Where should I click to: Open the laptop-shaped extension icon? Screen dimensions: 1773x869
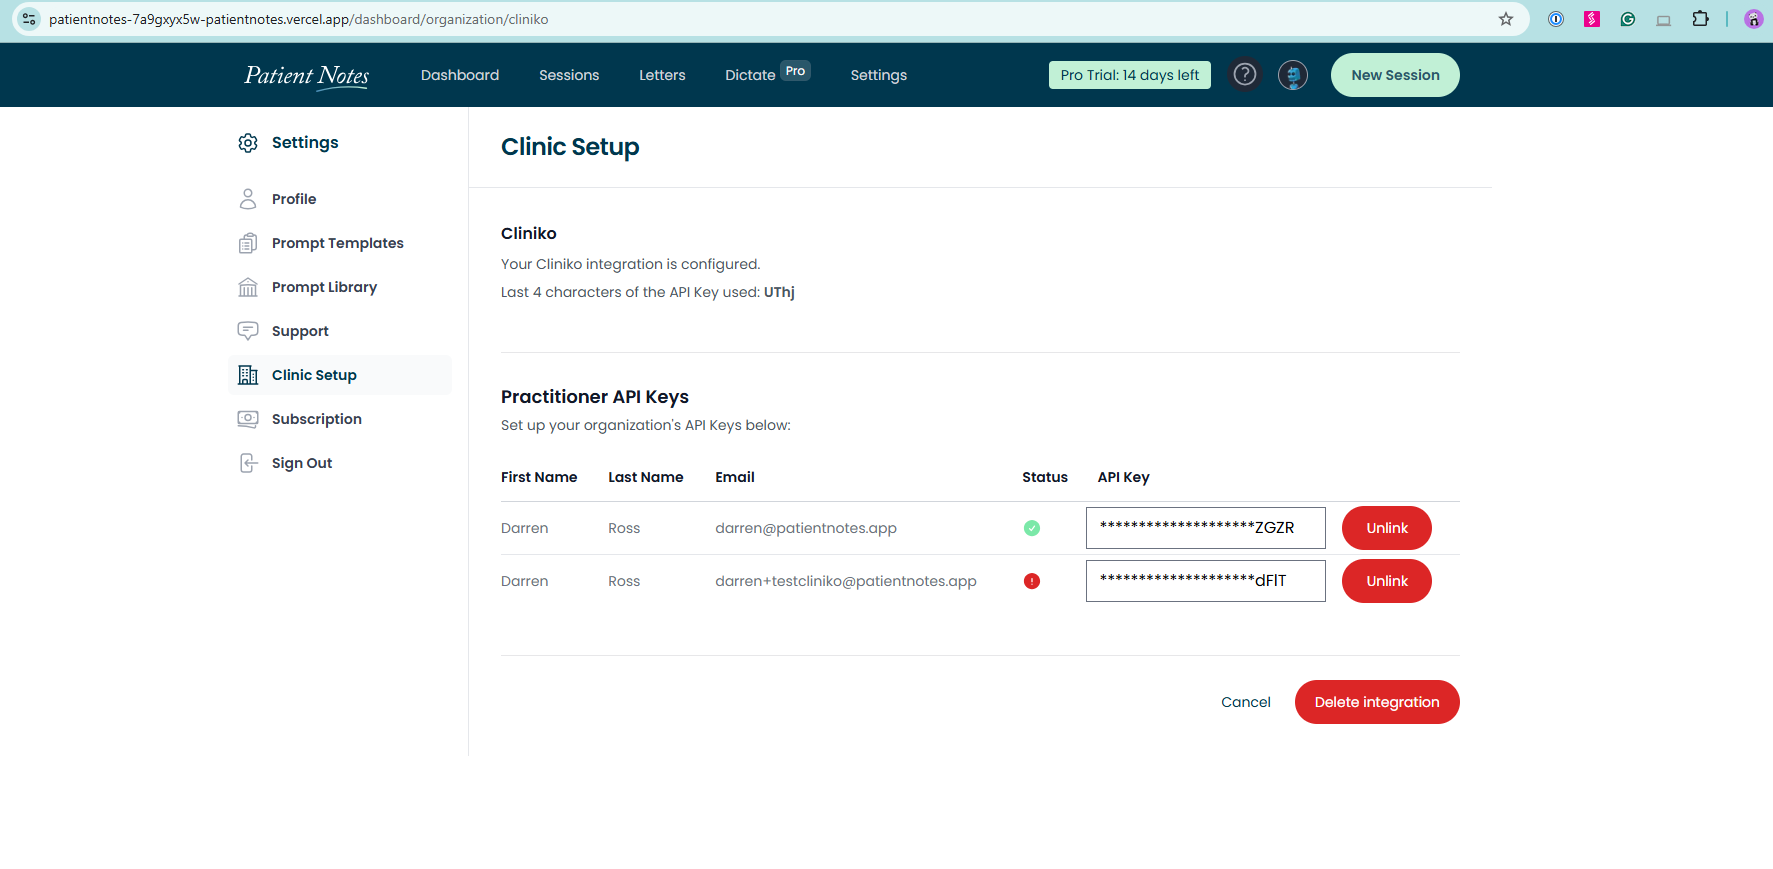1664,20
